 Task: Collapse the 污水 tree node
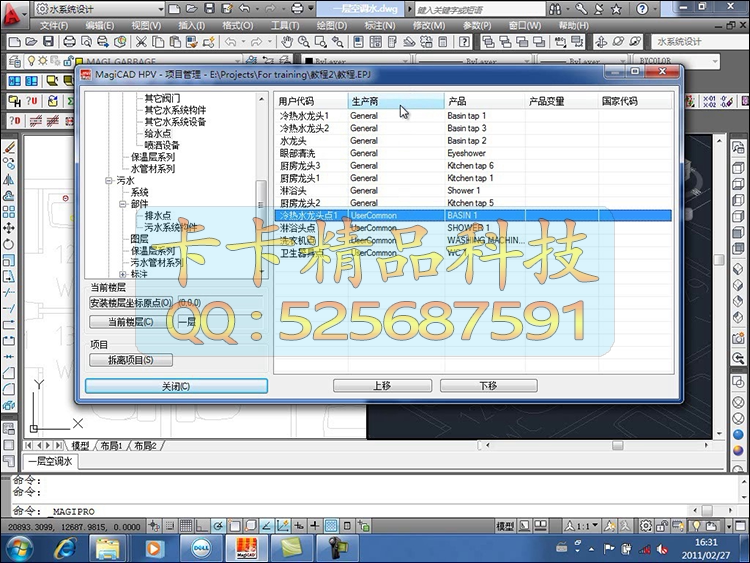click(x=109, y=180)
